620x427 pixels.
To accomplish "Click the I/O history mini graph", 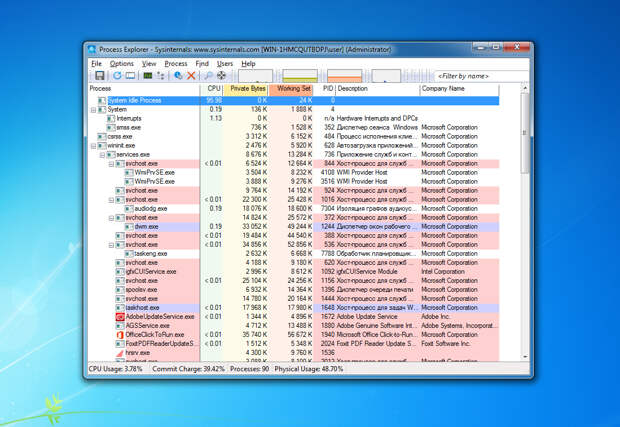I will coord(386,76).
